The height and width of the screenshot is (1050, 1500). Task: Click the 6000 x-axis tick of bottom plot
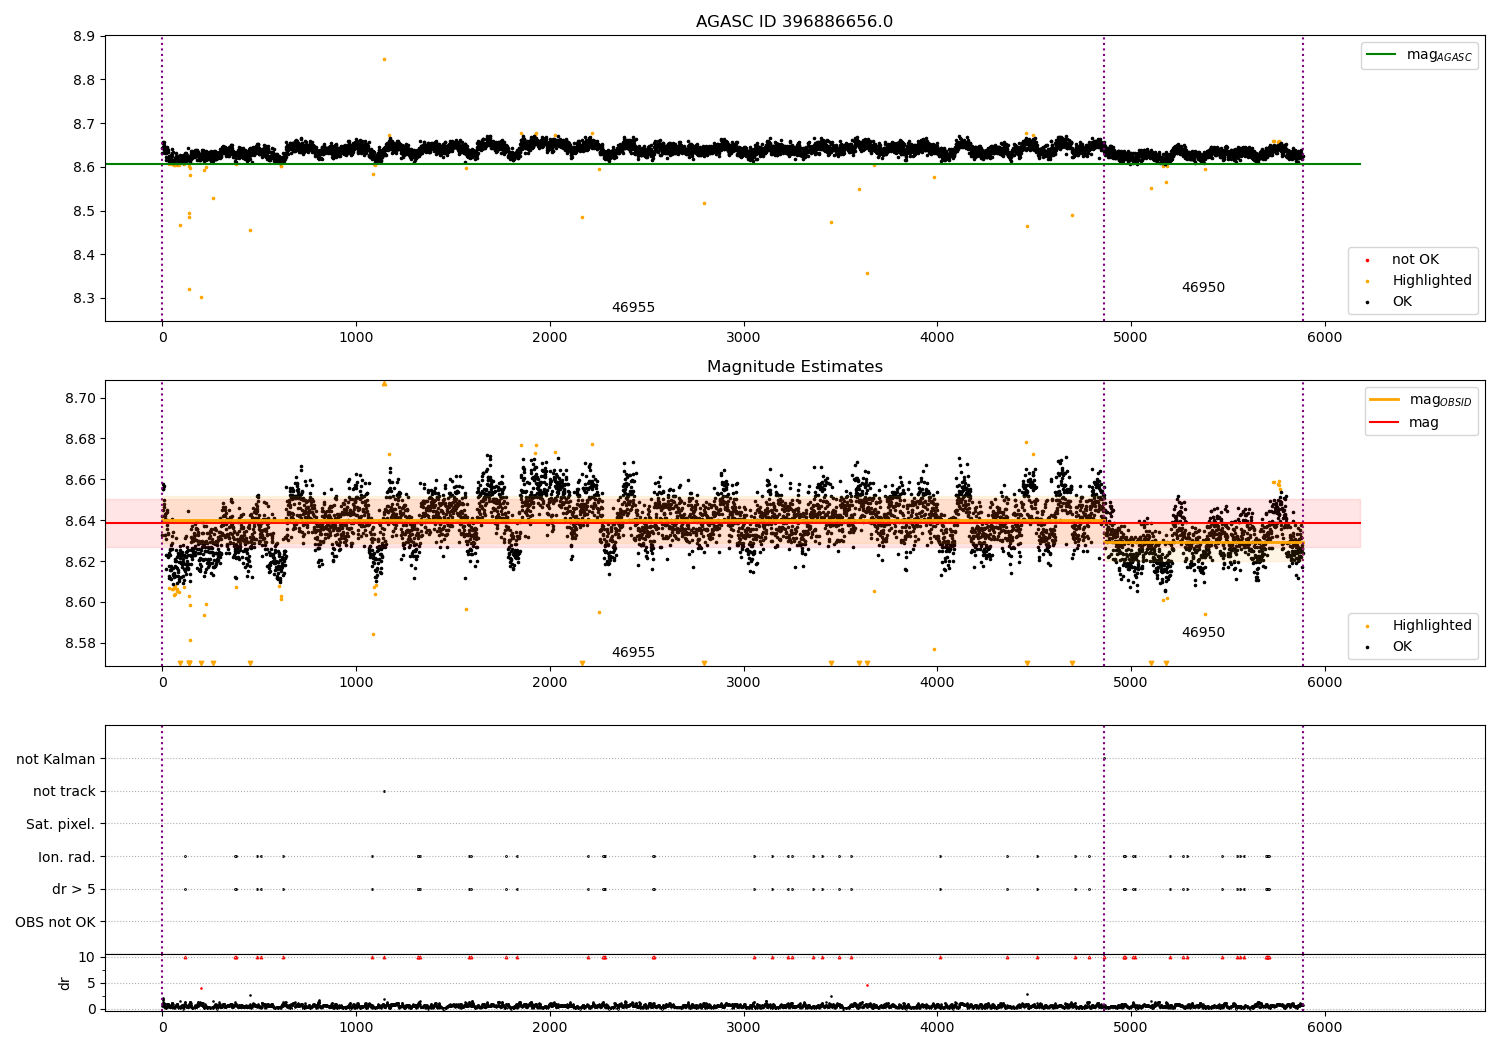pyautogui.click(x=1325, y=1029)
